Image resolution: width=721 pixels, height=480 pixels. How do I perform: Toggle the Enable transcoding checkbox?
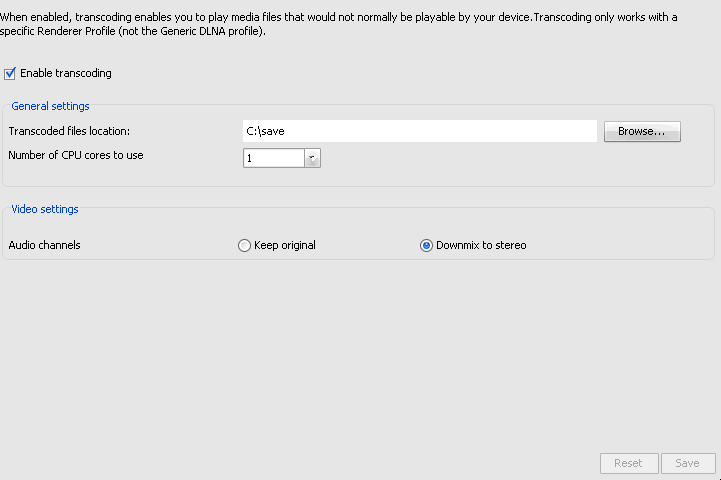pos(10,73)
